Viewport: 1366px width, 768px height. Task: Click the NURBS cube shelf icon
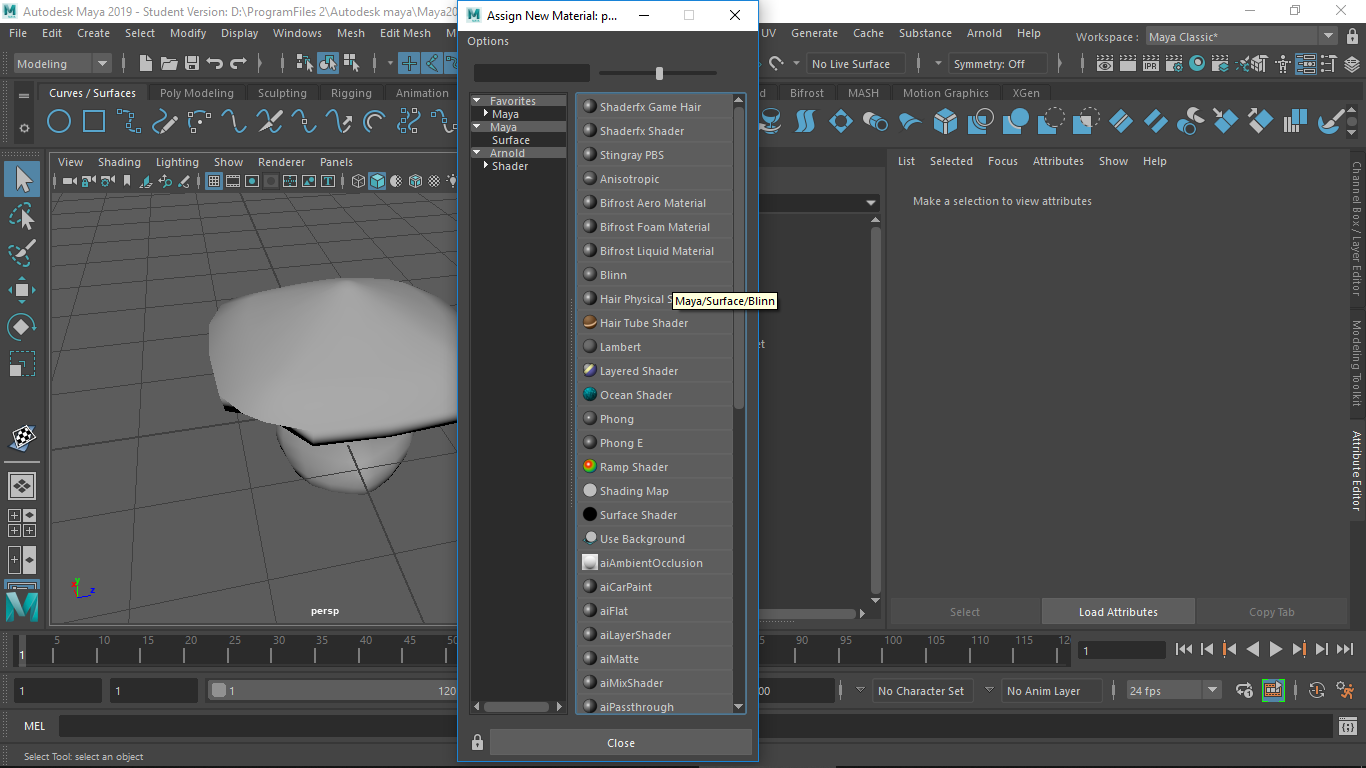(x=945, y=122)
